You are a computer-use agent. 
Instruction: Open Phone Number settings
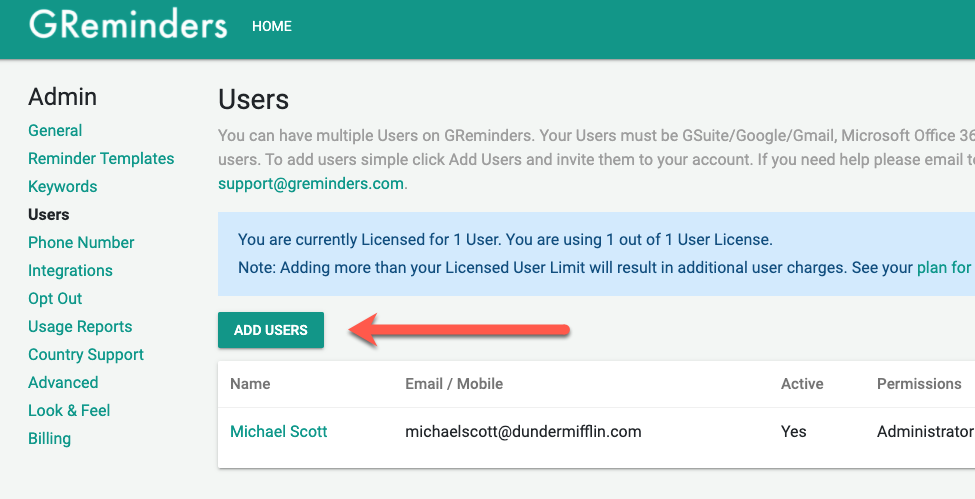tap(81, 243)
